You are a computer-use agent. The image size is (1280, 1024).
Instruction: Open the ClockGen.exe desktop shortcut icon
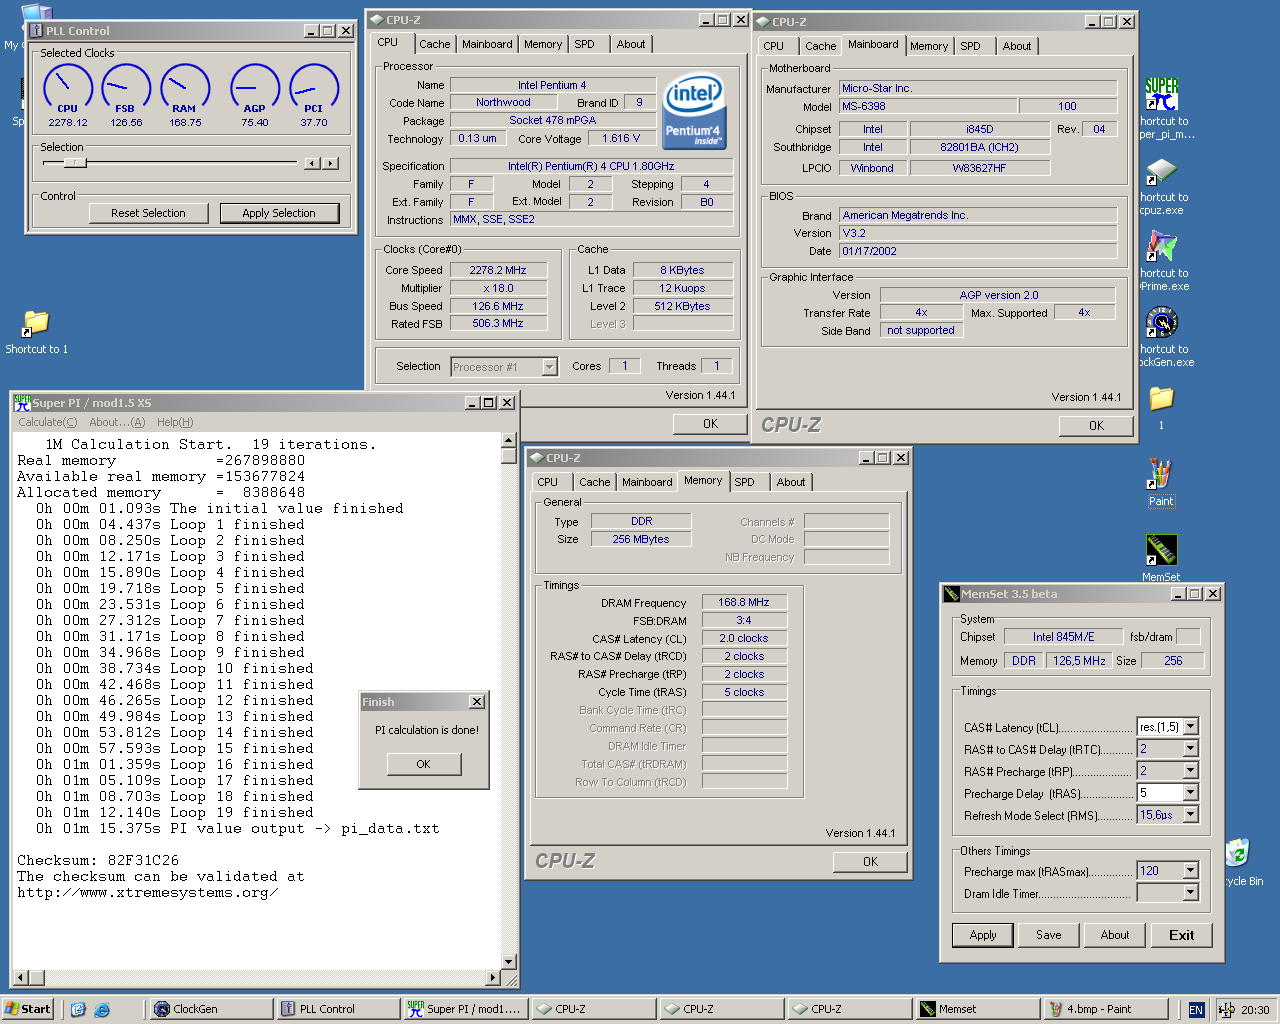click(x=1161, y=322)
